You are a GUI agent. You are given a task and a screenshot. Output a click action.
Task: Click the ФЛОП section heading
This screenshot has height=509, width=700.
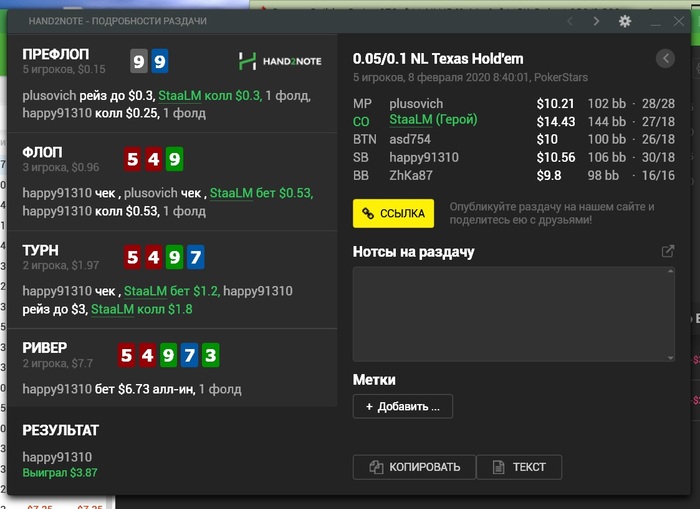42,152
